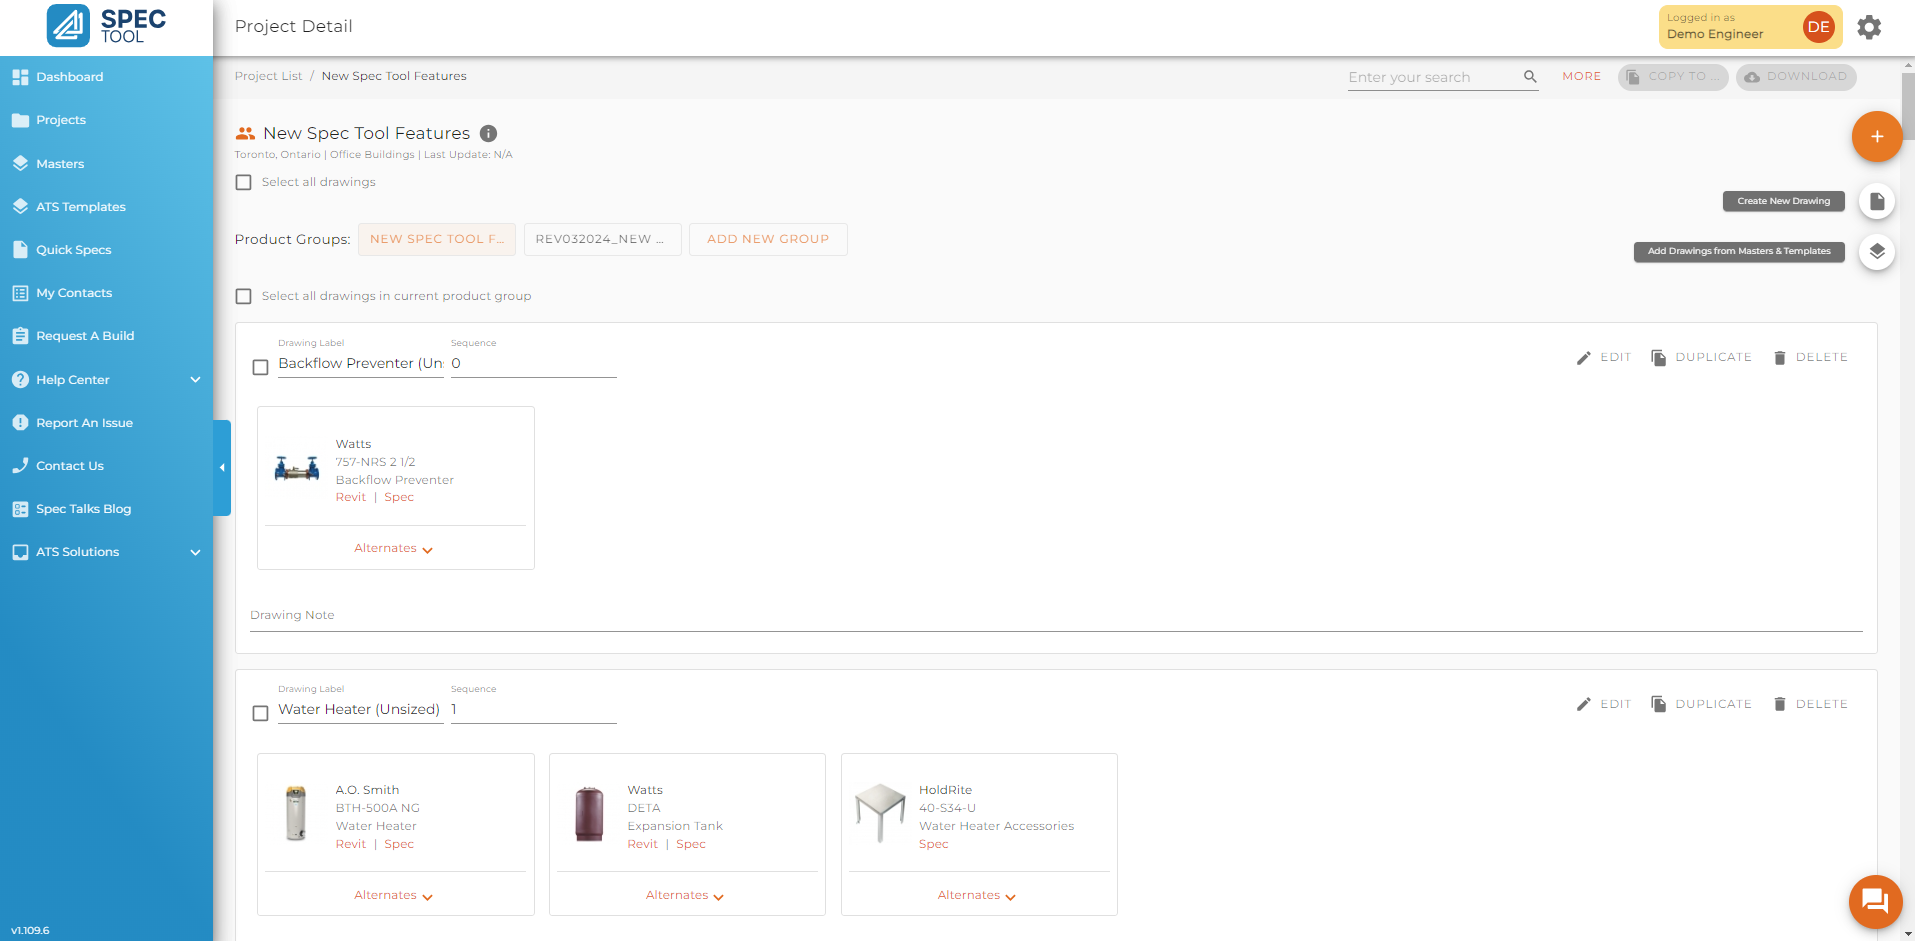Select NEW SPEC TOOL F... product group
Image resolution: width=1915 pixels, height=941 pixels.
point(437,239)
